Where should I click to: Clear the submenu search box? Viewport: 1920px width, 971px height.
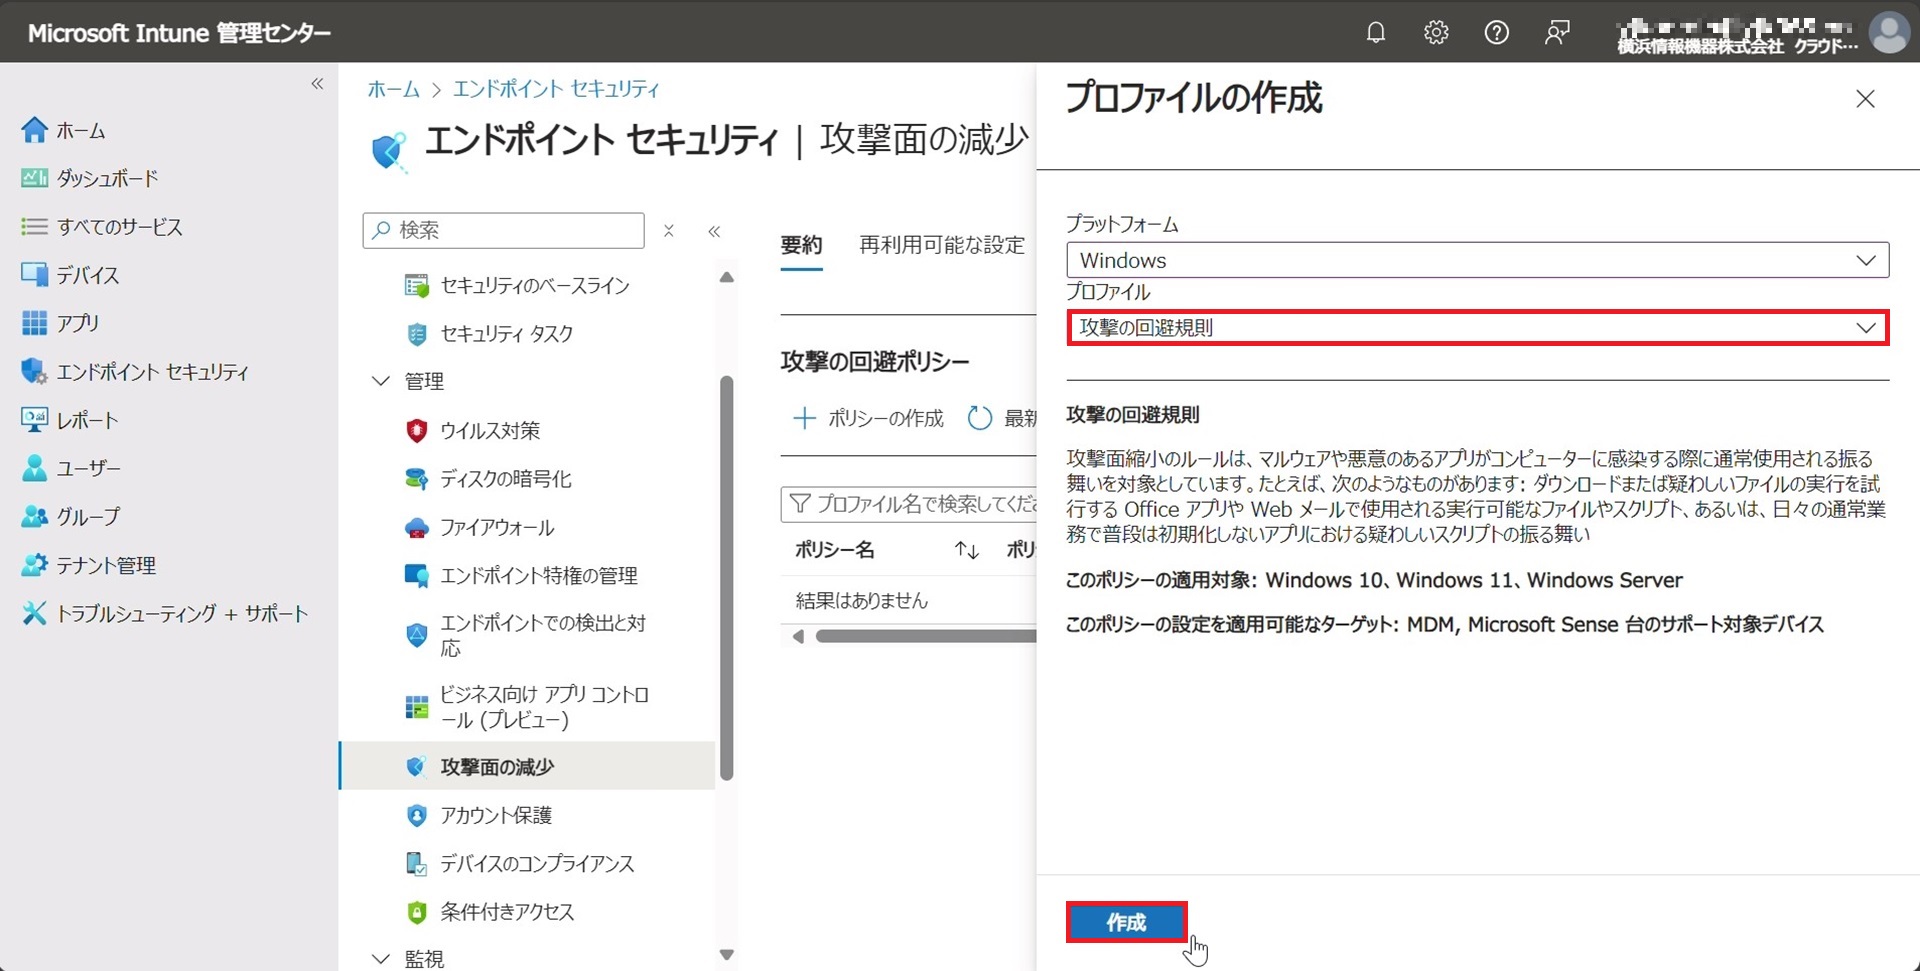click(669, 231)
